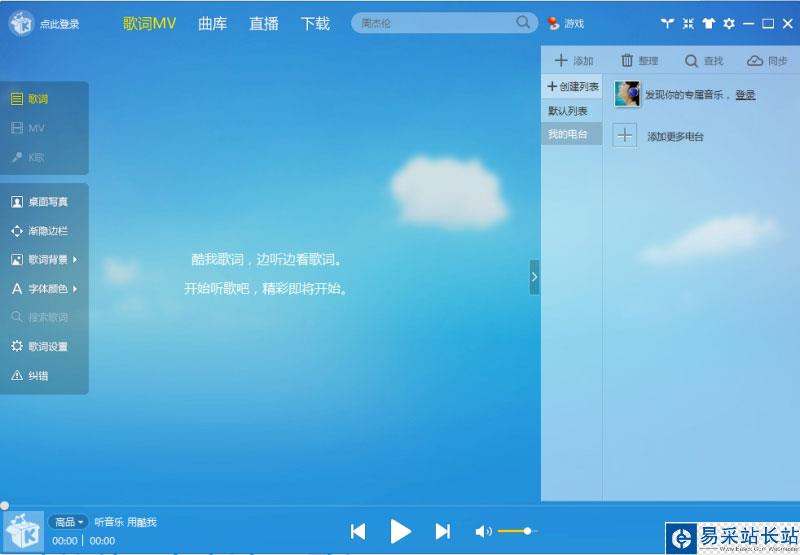Click the playback progress bar handle
Image resolution: width=800 pixels, height=555 pixels.
tap(5, 506)
